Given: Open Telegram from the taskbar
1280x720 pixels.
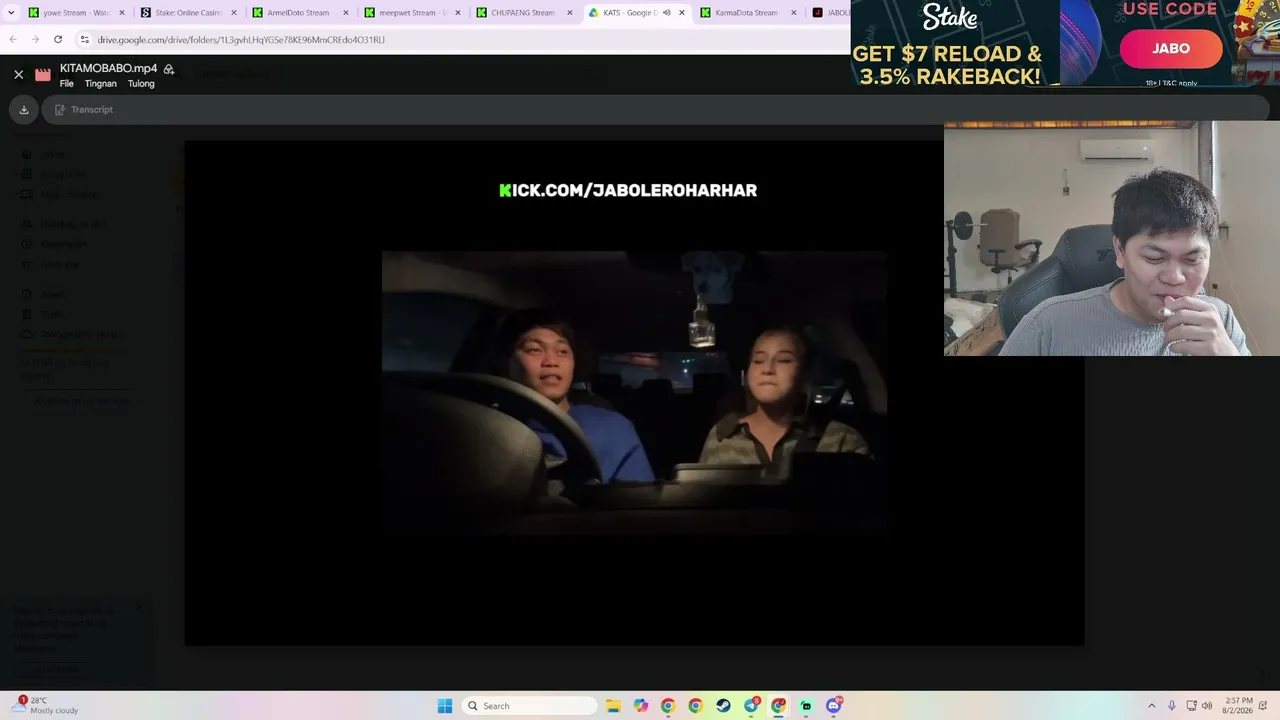Looking at the screenshot, I should click(751, 706).
